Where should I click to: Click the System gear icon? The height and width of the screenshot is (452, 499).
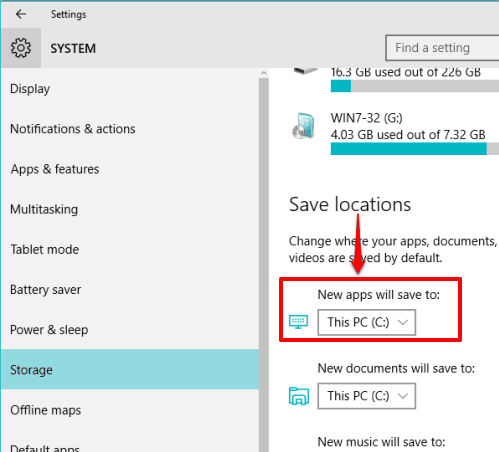pyautogui.click(x=21, y=48)
